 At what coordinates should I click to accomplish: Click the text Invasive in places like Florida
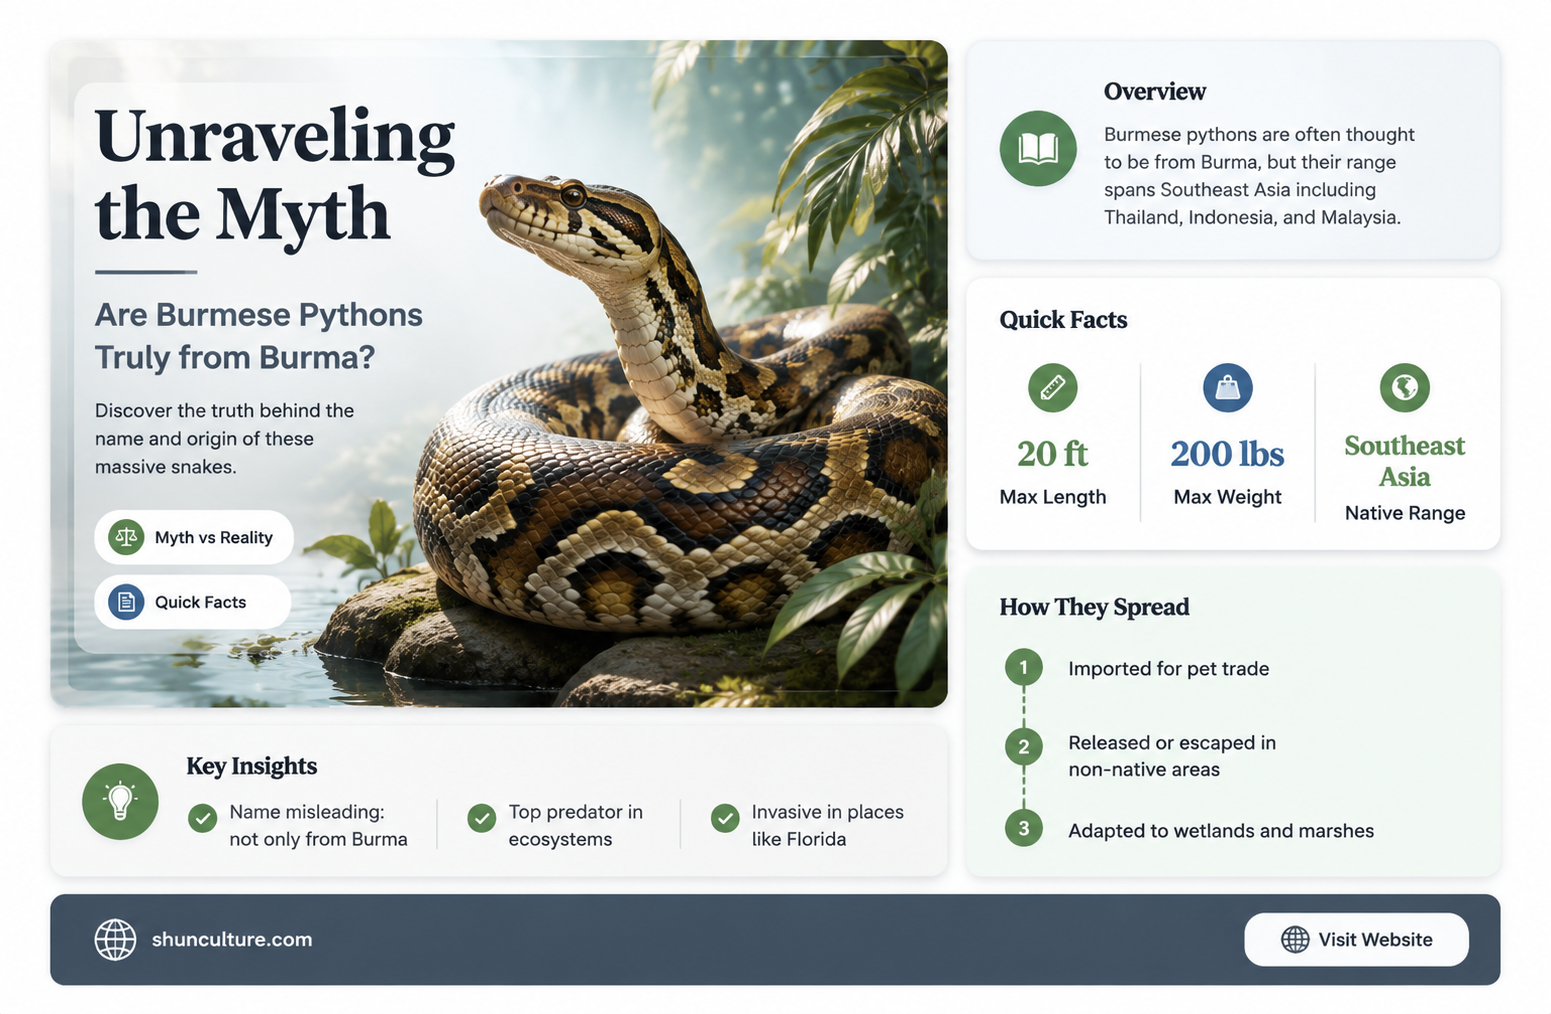click(x=827, y=825)
